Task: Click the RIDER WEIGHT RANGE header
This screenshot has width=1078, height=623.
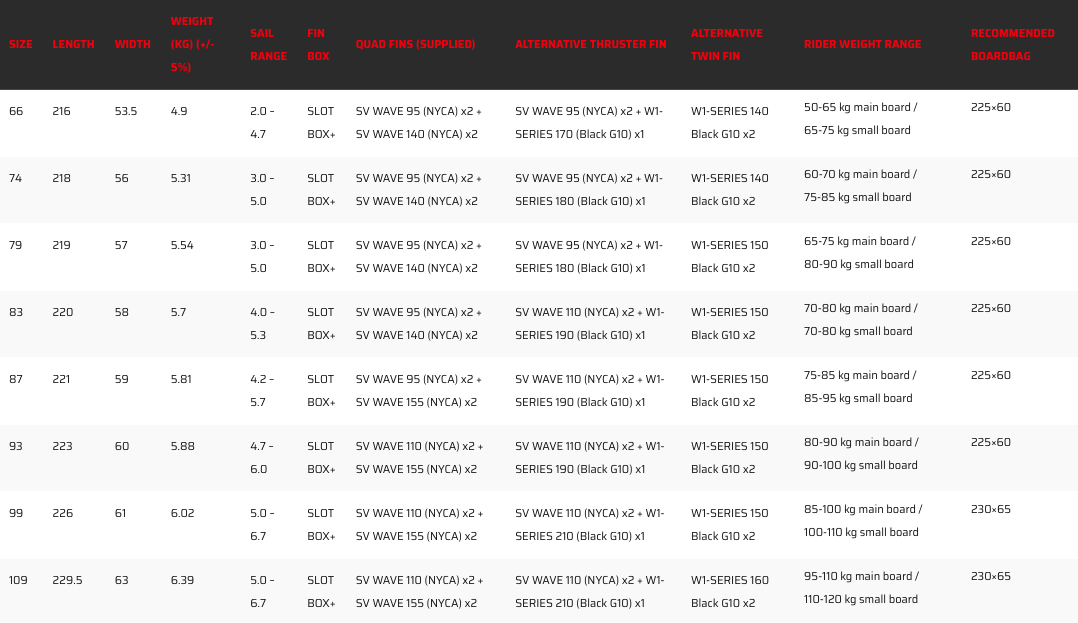Action: 863,44
